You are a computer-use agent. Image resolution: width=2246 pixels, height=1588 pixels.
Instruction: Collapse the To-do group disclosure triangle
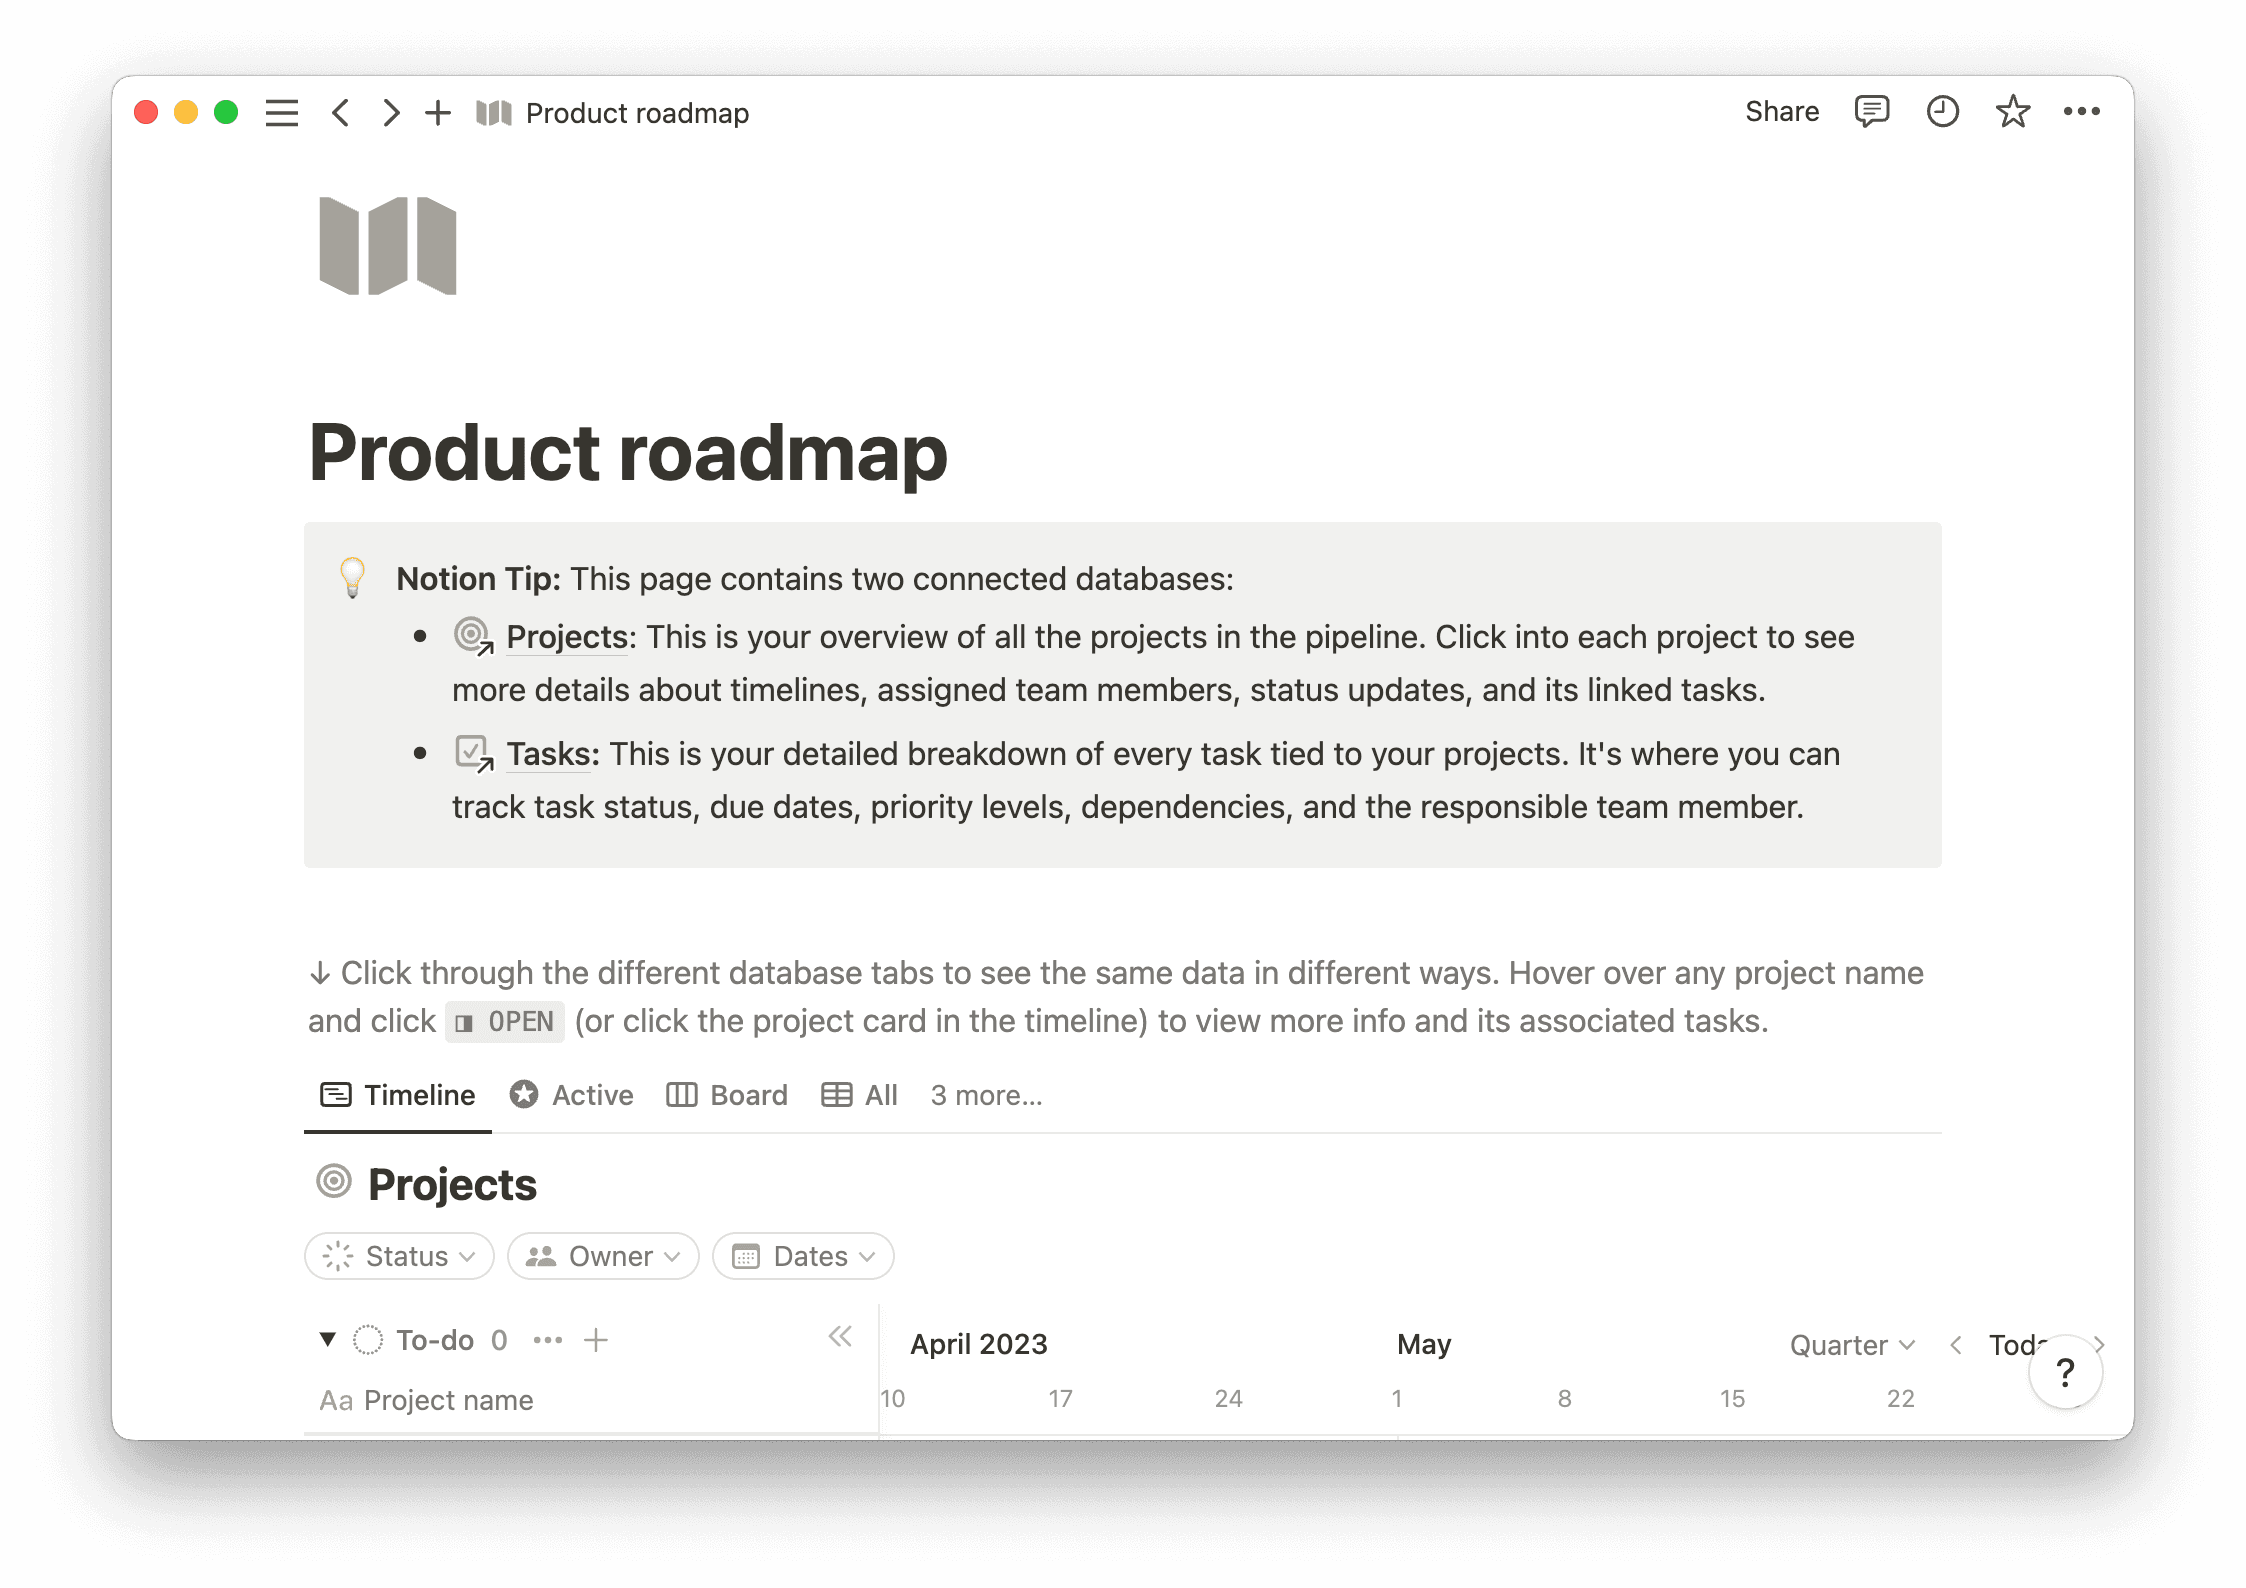[x=327, y=1340]
